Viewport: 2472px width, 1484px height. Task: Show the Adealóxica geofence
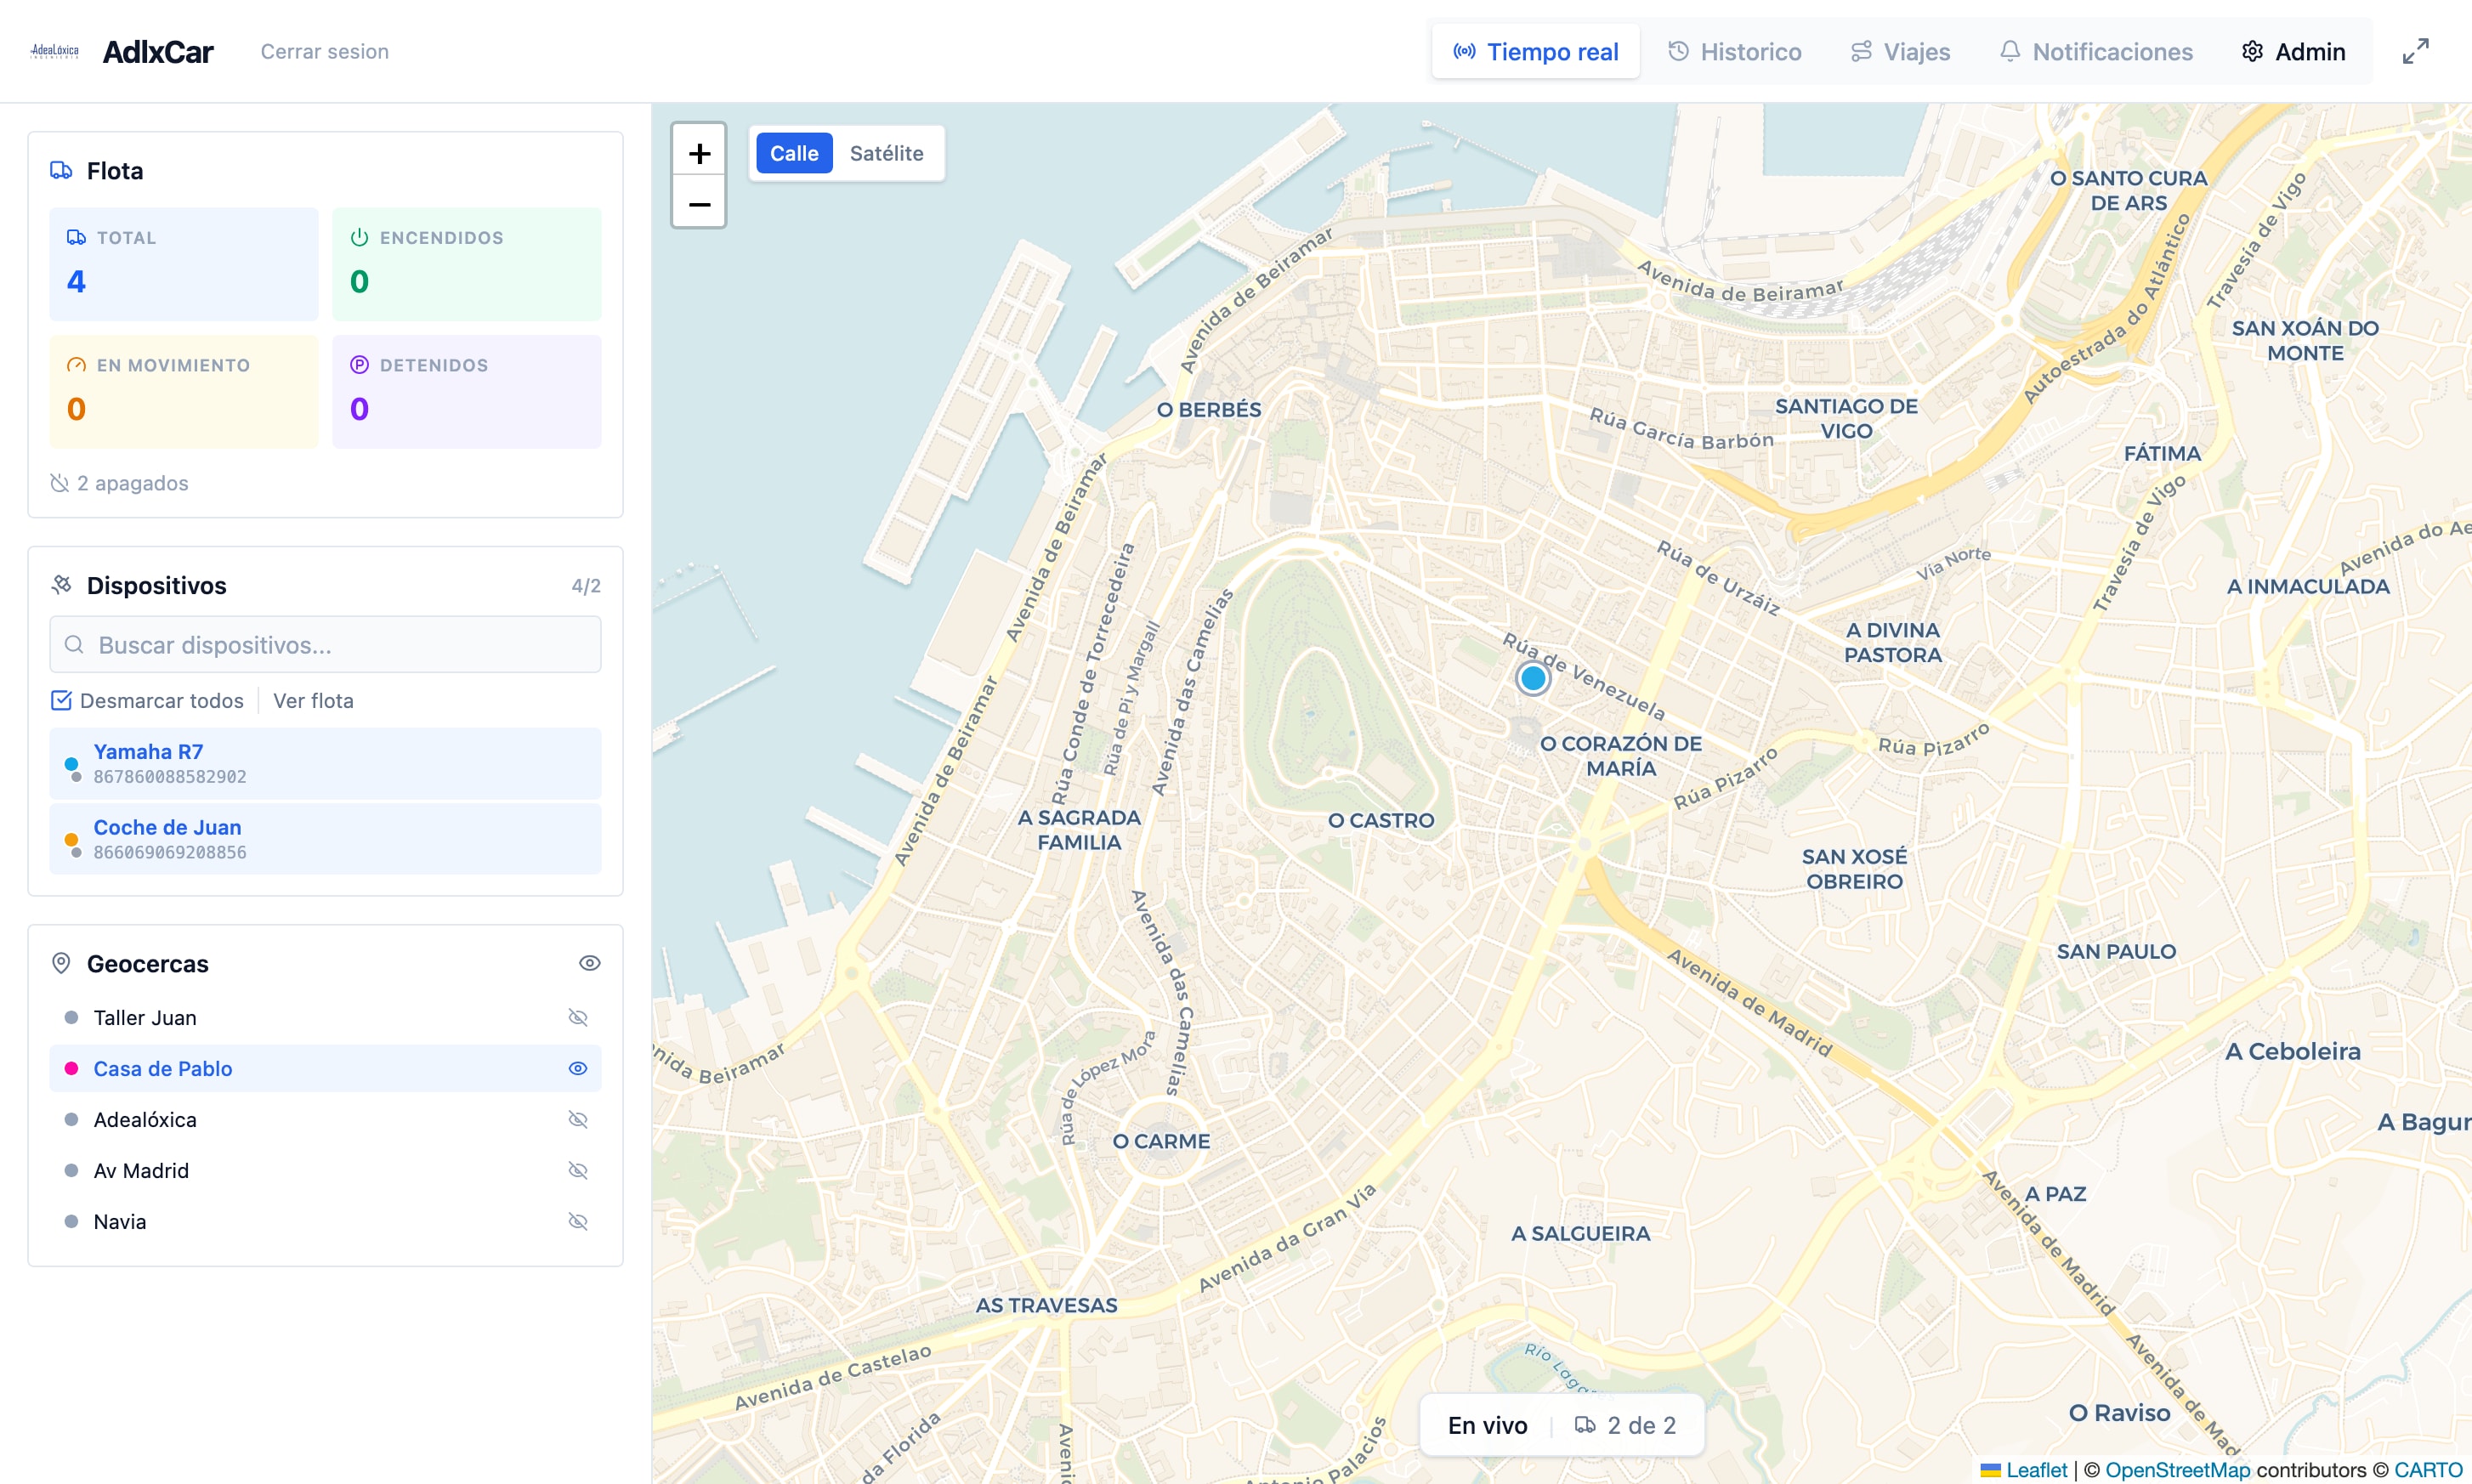(x=578, y=1119)
